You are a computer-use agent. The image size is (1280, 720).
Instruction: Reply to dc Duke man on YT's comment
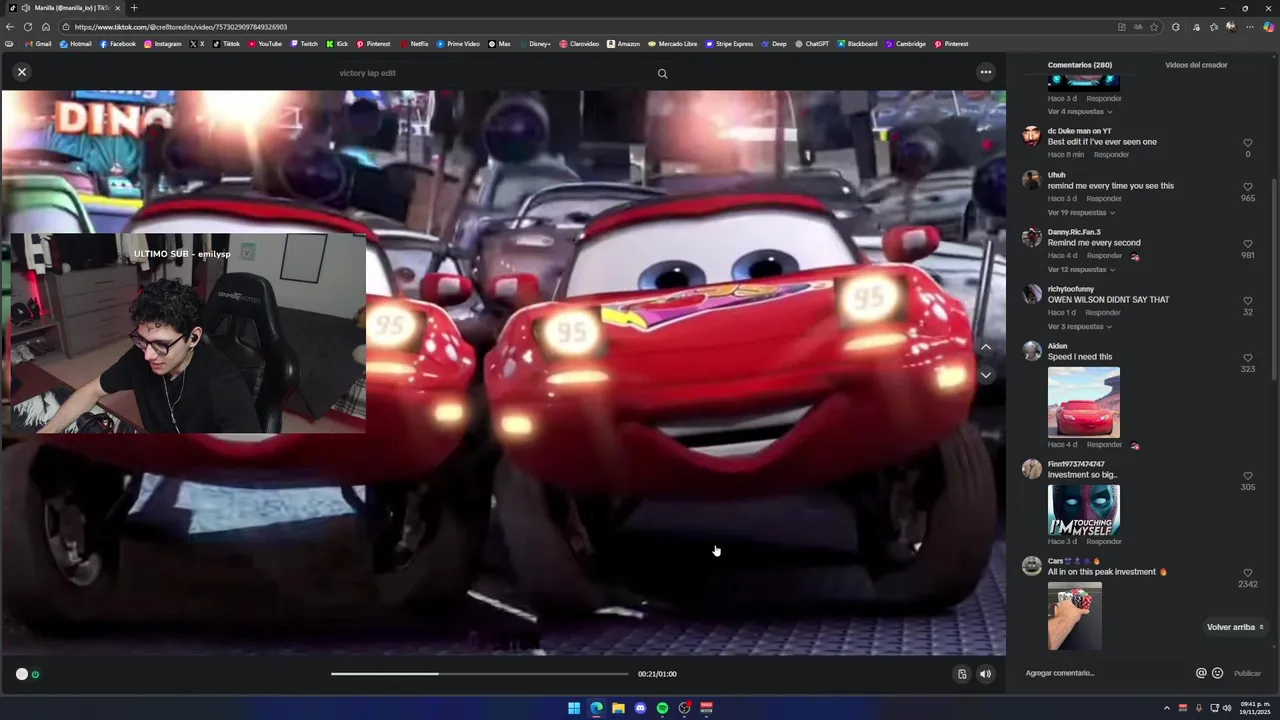[1111, 155]
